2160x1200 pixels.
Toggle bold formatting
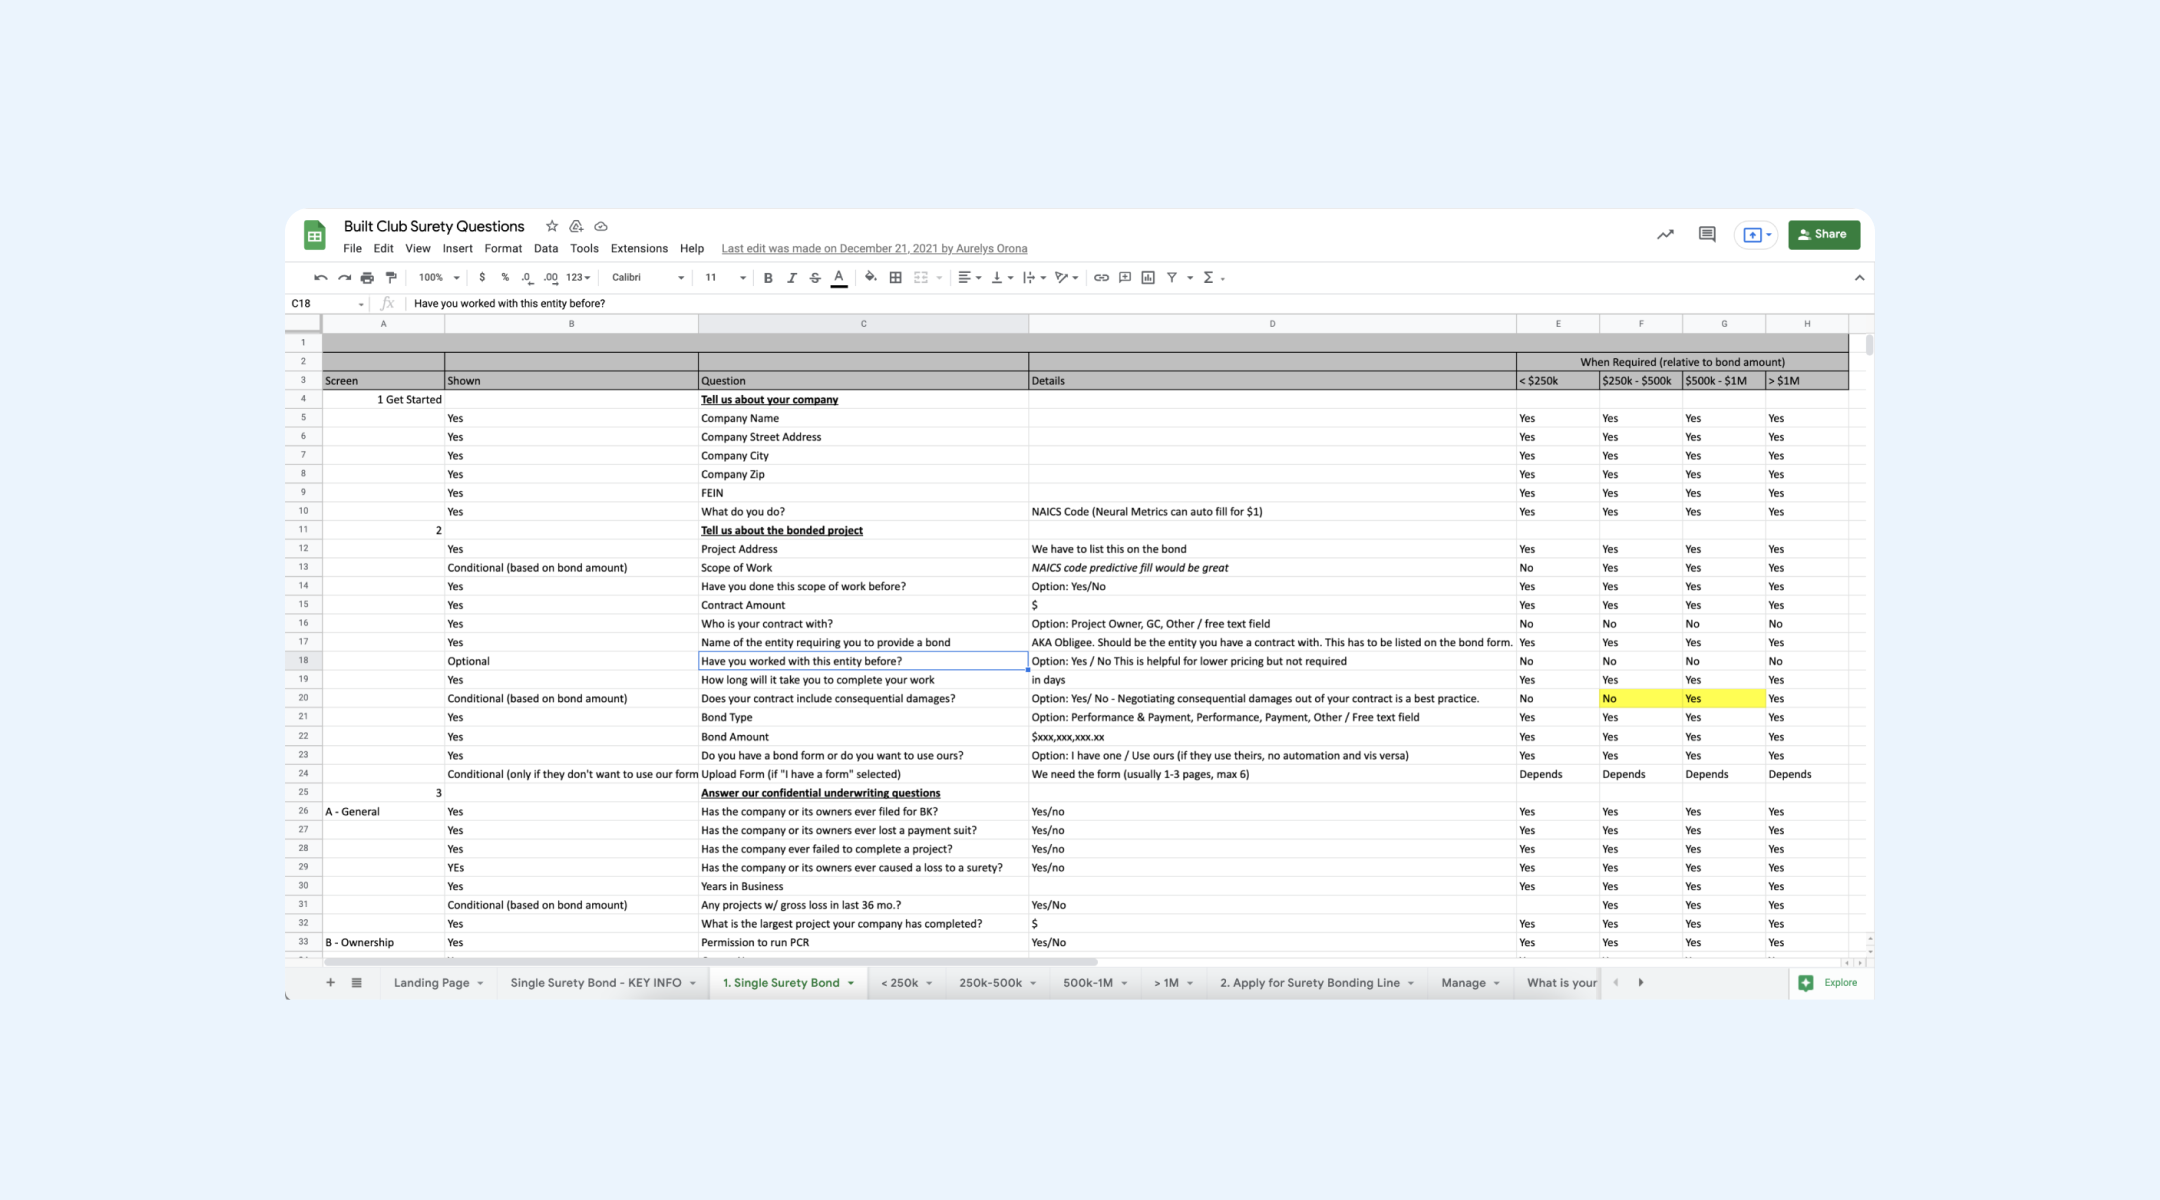coord(768,278)
